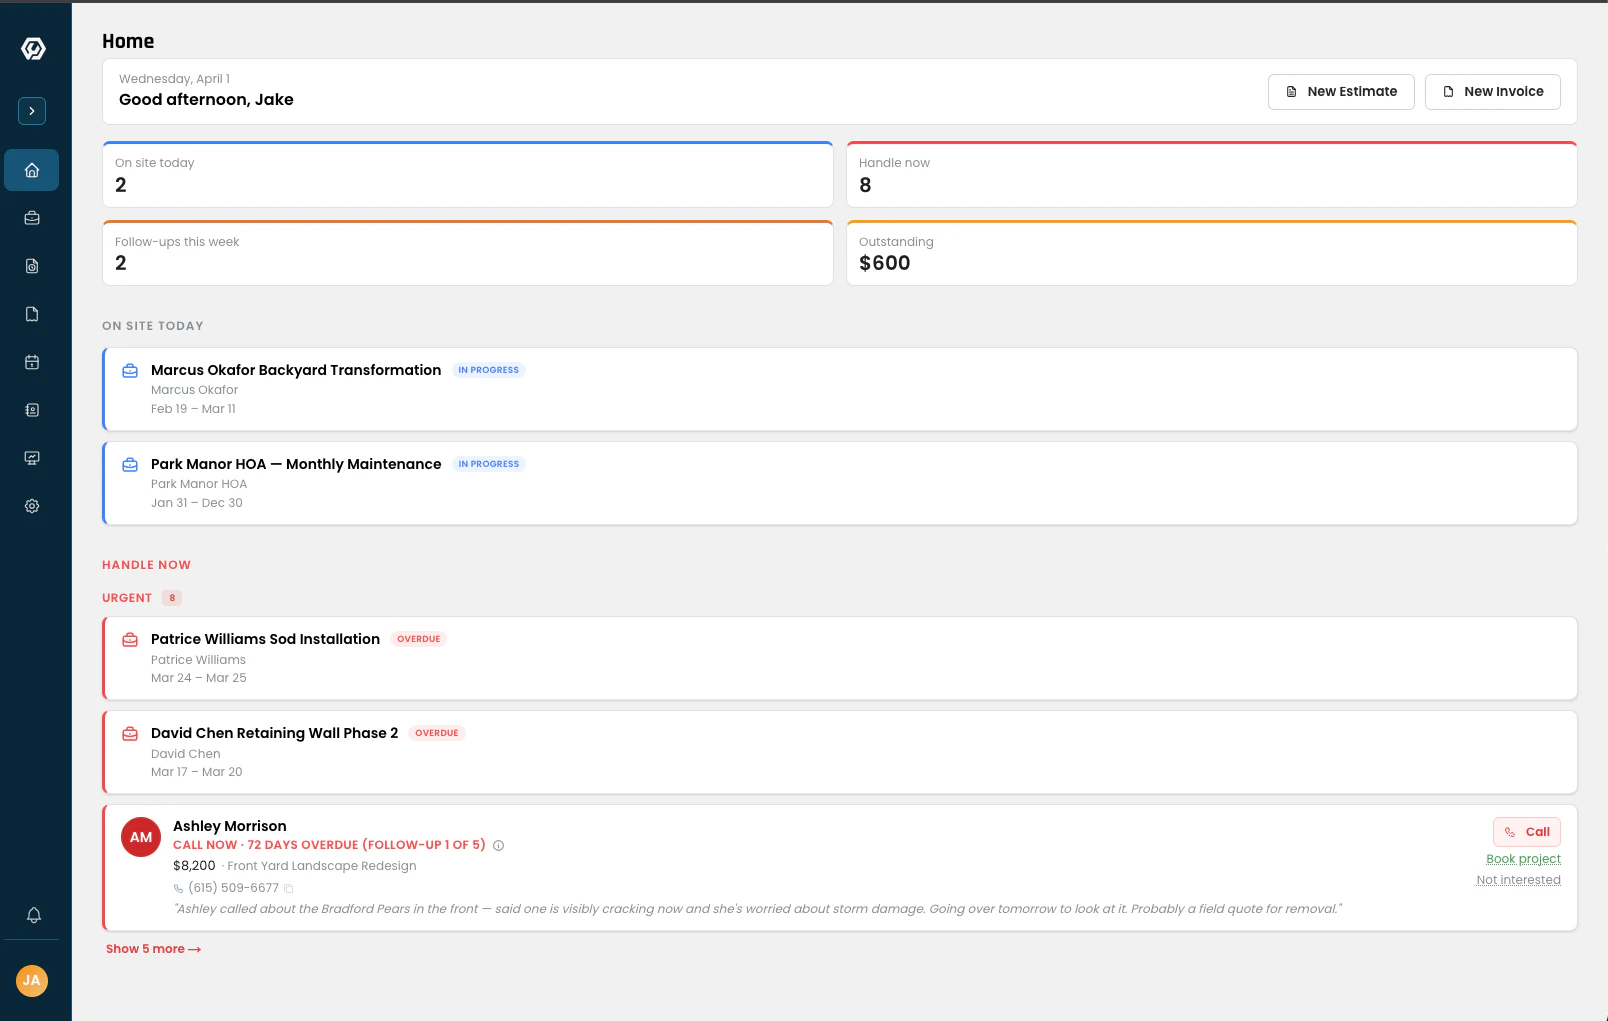This screenshot has height=1021, width=1608.
Task: Open the invoices receipt sidebar icon
Action: [32, 314]
